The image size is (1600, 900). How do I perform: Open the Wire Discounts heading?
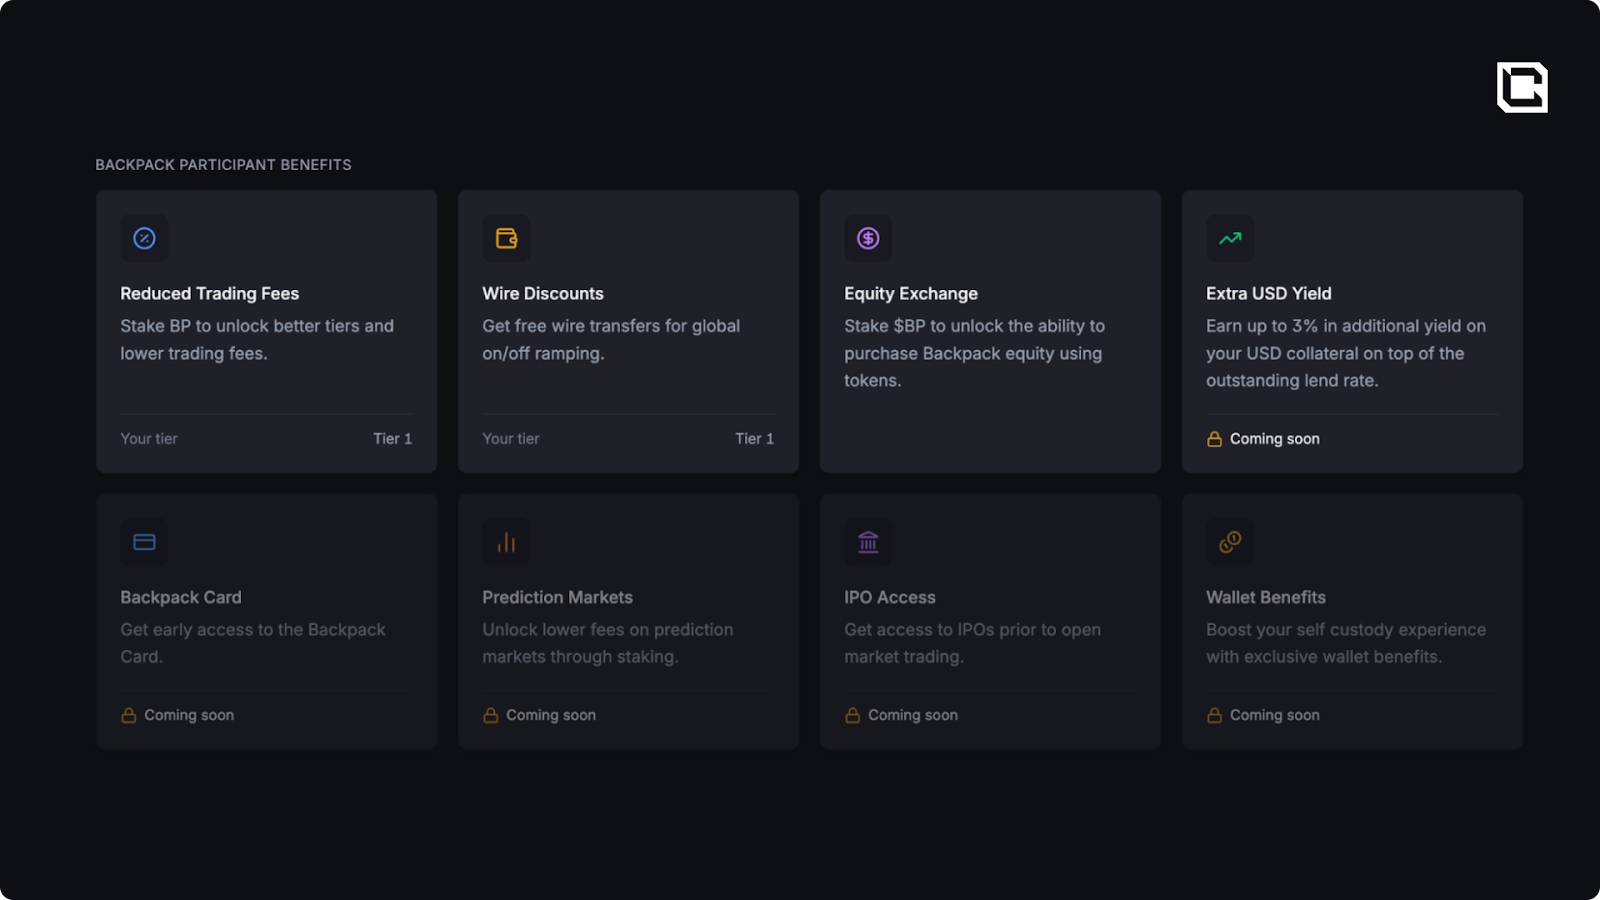click(x=543, y=293)
